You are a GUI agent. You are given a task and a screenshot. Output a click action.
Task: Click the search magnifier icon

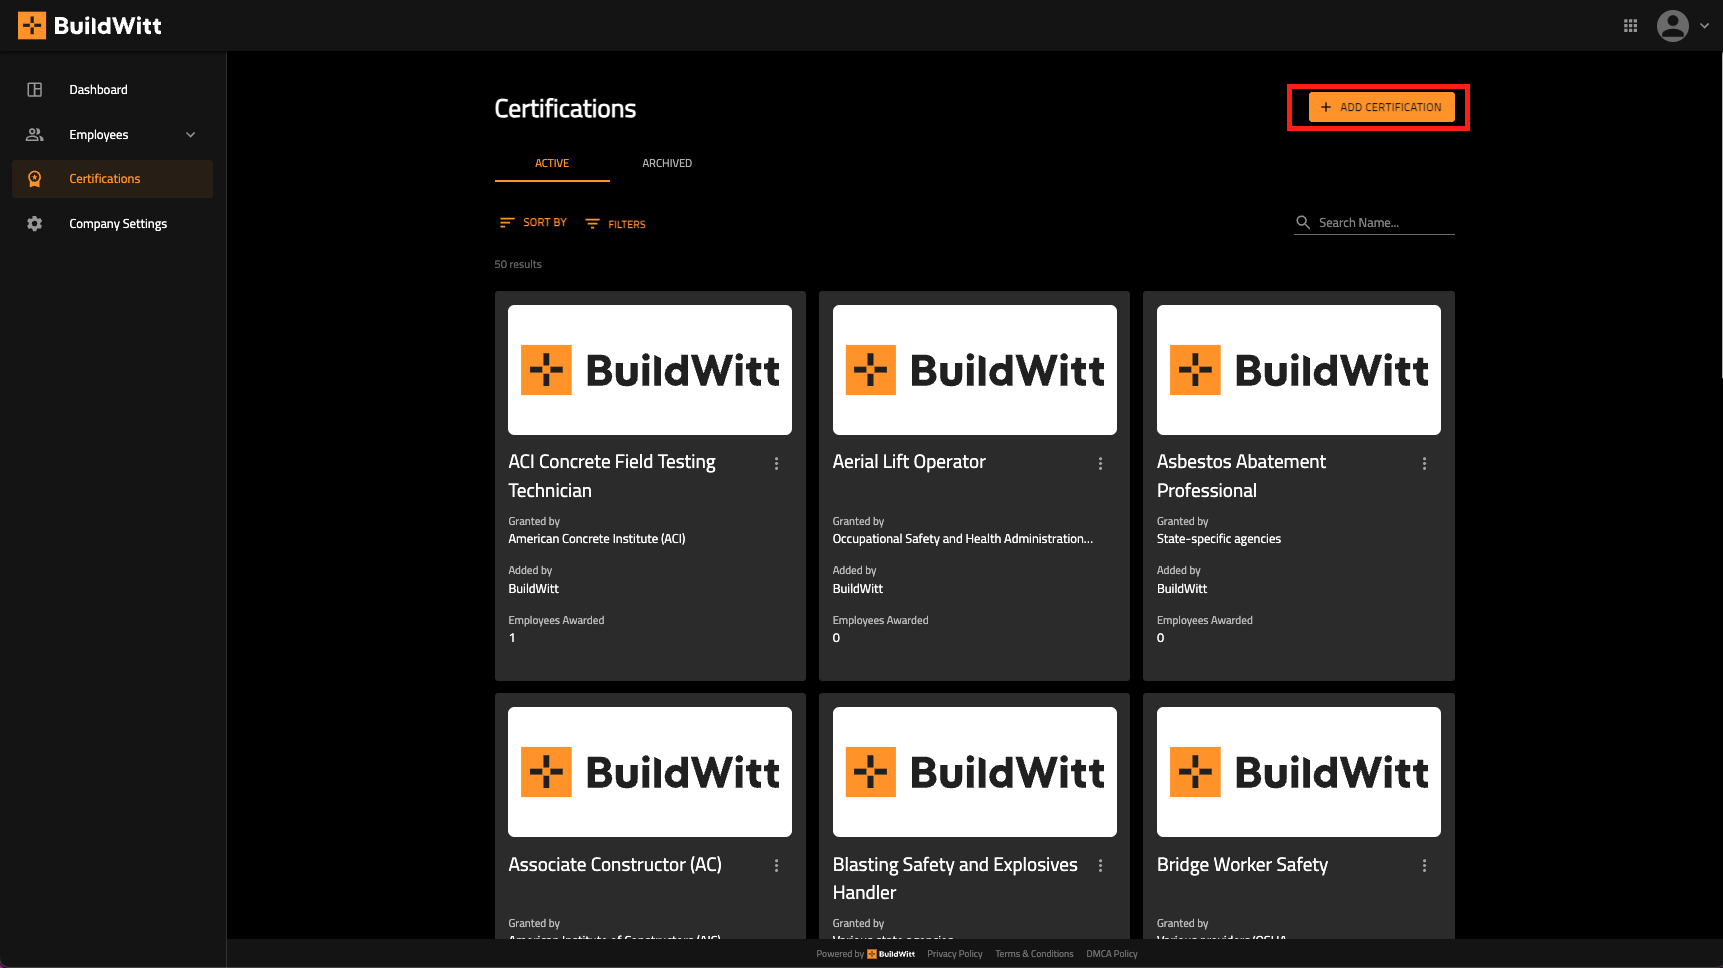tap(1303, 222)
